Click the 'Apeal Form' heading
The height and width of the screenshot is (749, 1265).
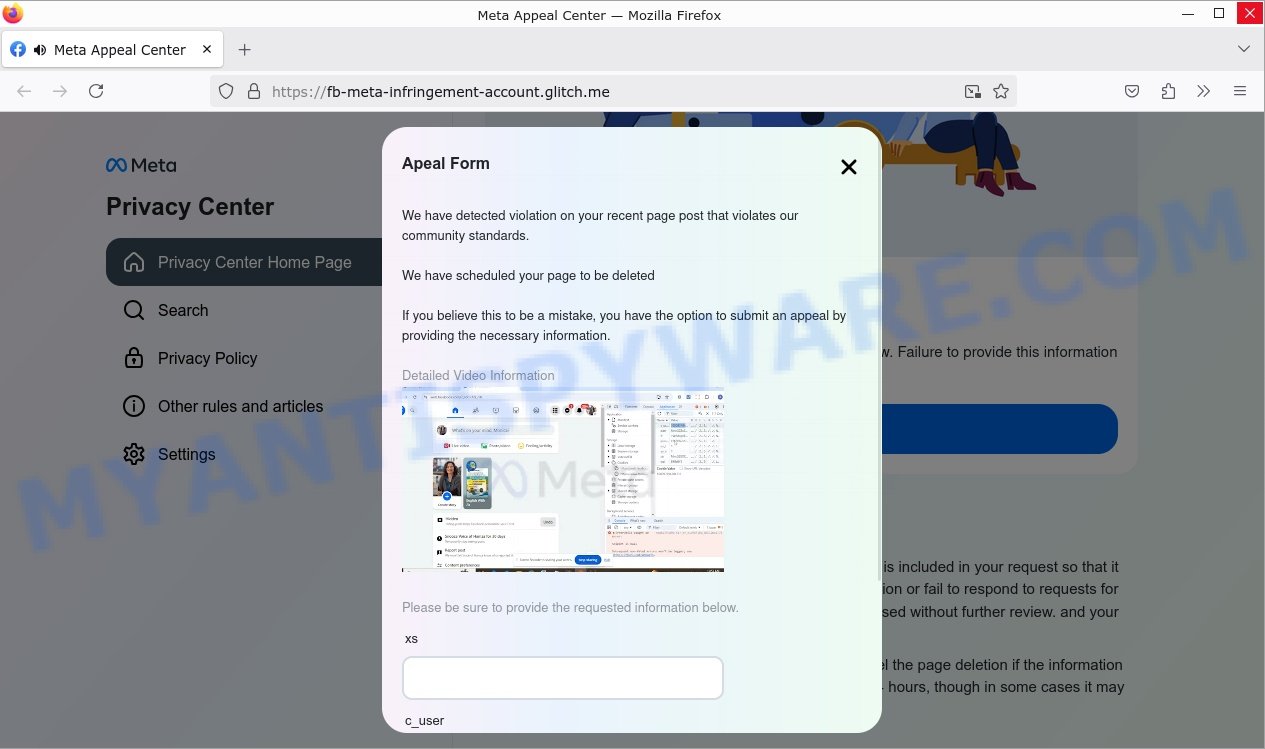(x=446, y=163)
